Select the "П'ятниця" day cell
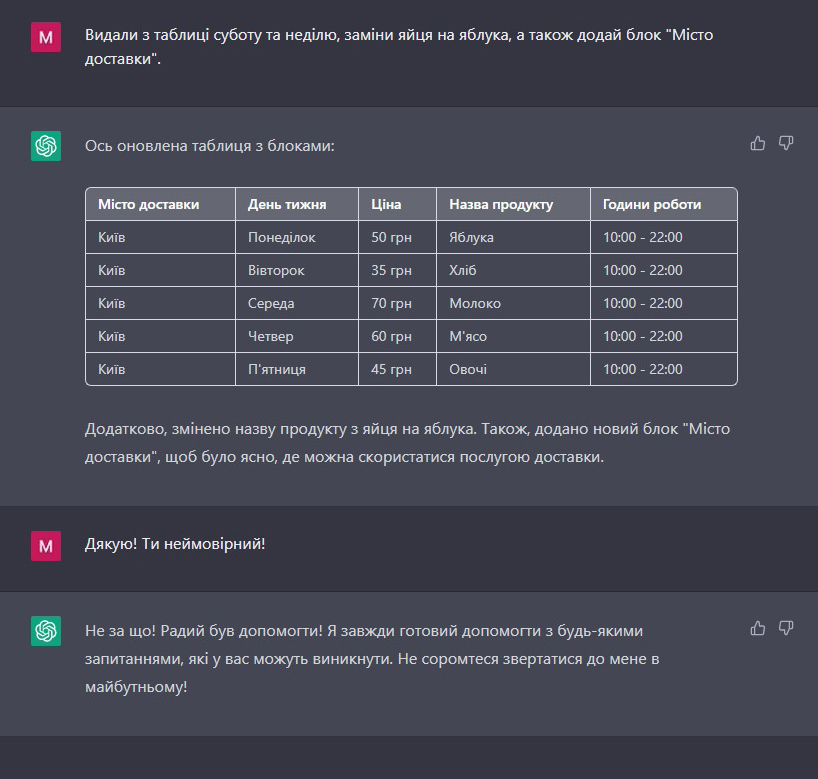 point(277,369)
